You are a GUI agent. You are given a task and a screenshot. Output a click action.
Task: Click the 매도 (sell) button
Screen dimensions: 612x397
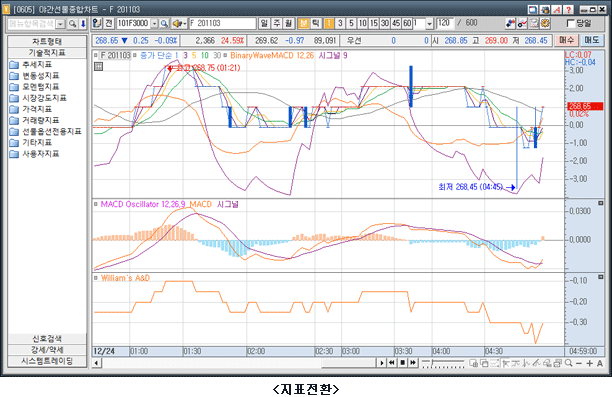pos(592,40)
